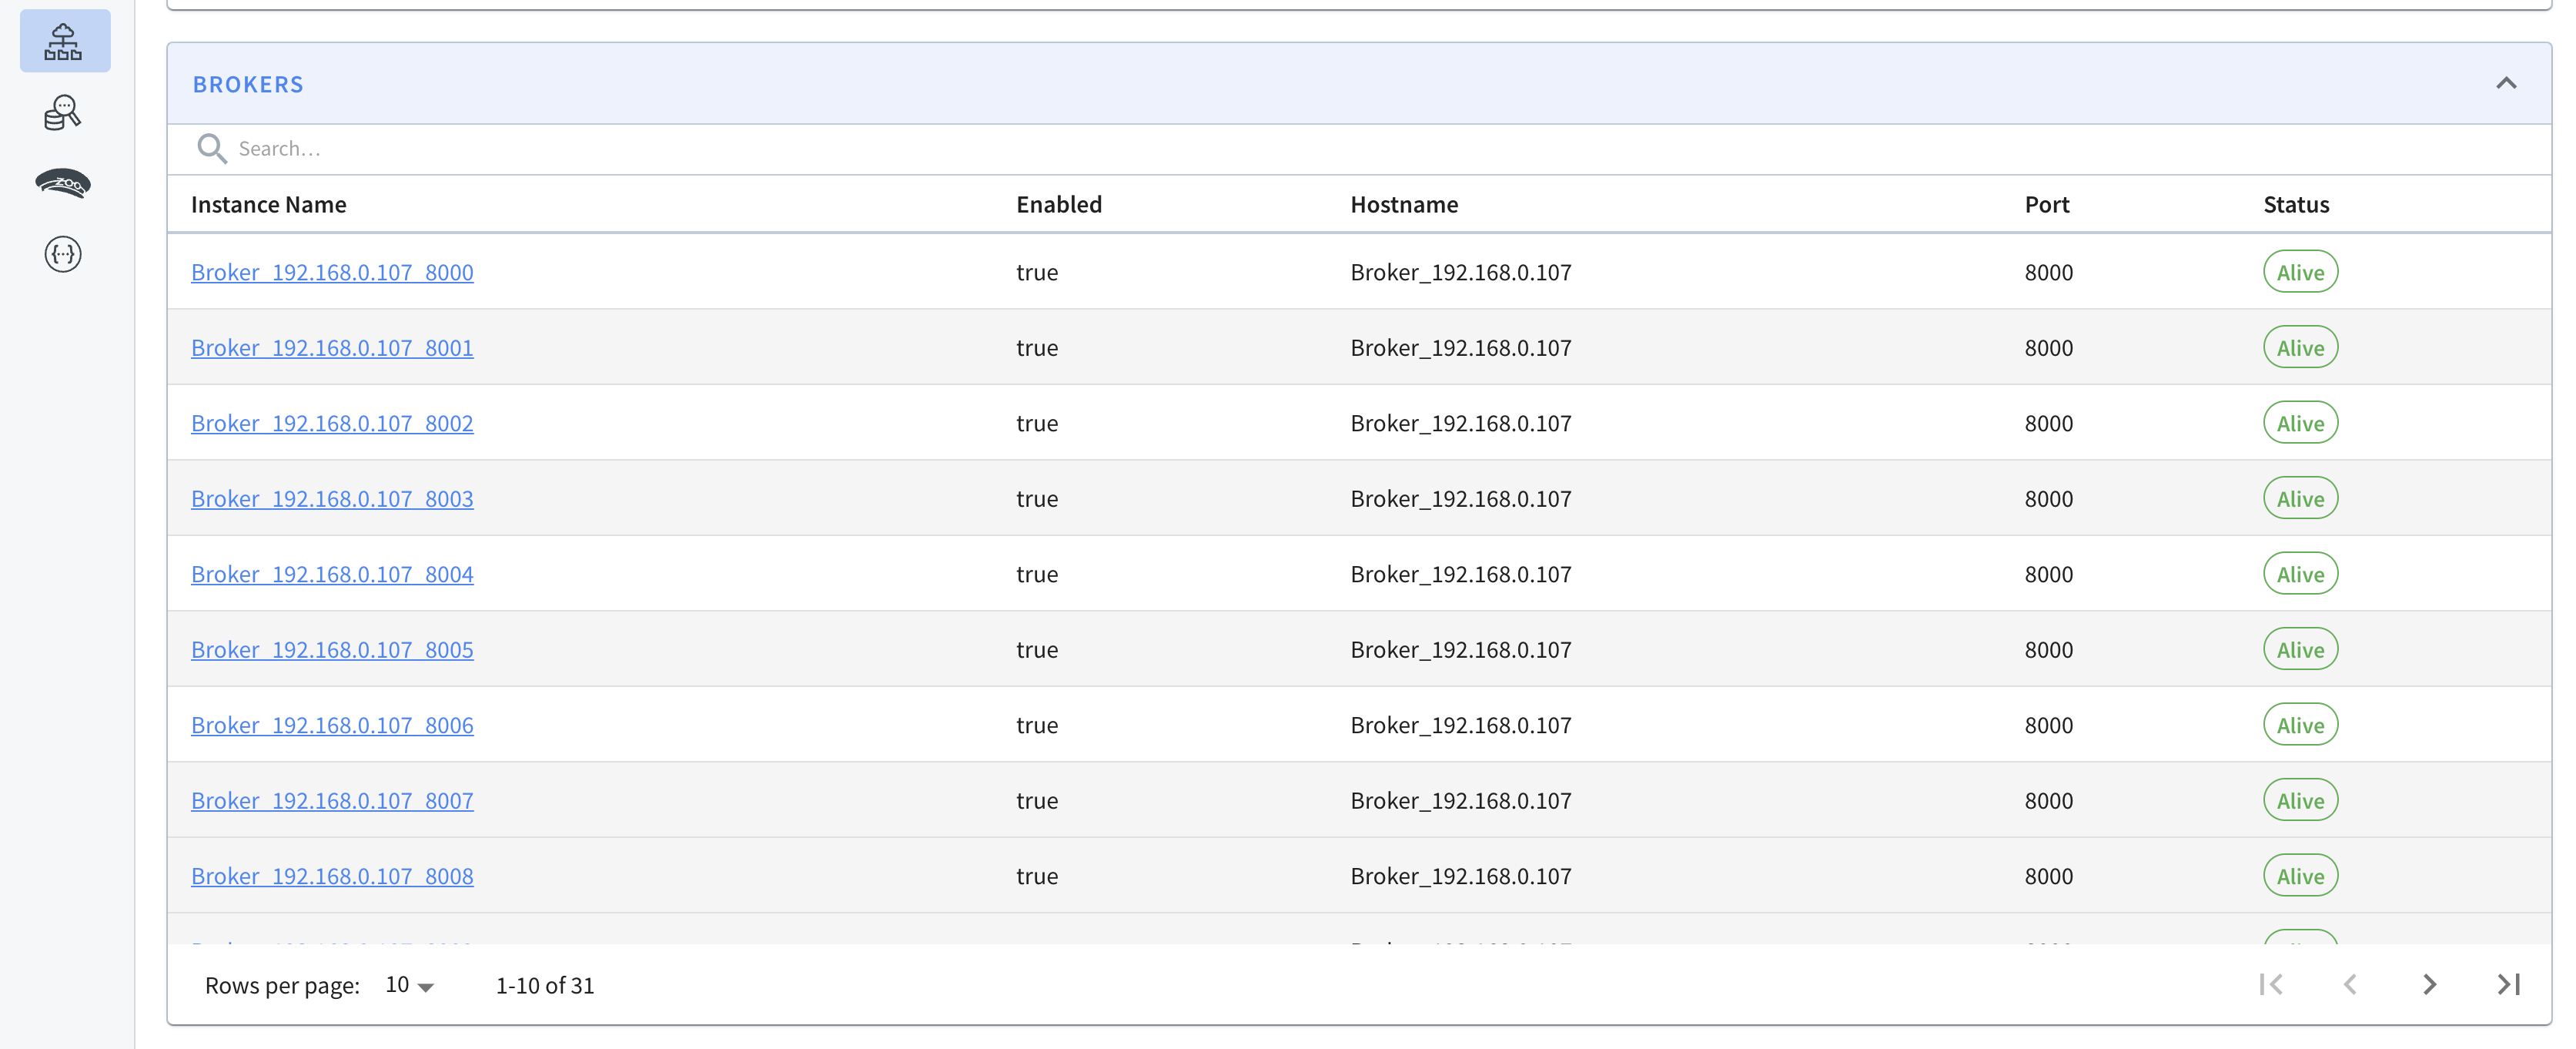Open Broker_192.168.0.107_8006 instance link
Screen dimensions: 2576x1049
point(332,725)
